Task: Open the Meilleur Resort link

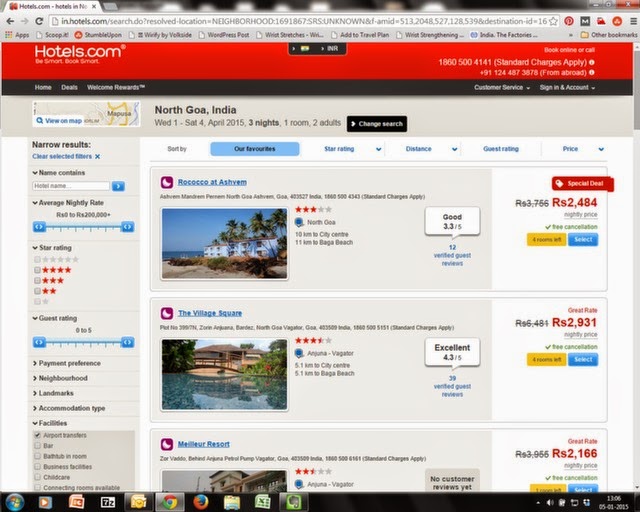Action: [x=204, y=444]
